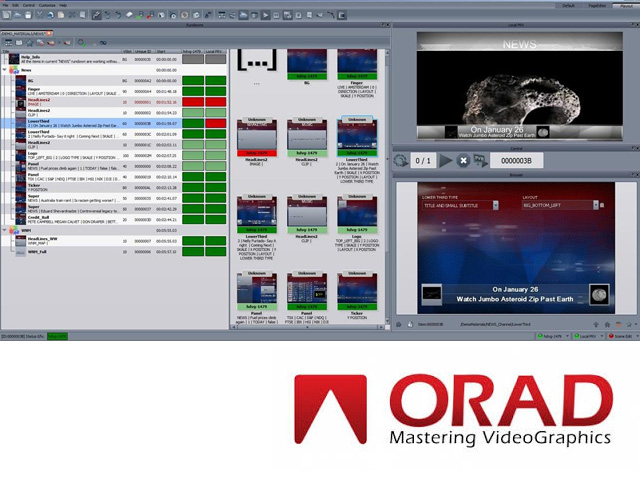Click the home icon in browser footer

point(607,324)
